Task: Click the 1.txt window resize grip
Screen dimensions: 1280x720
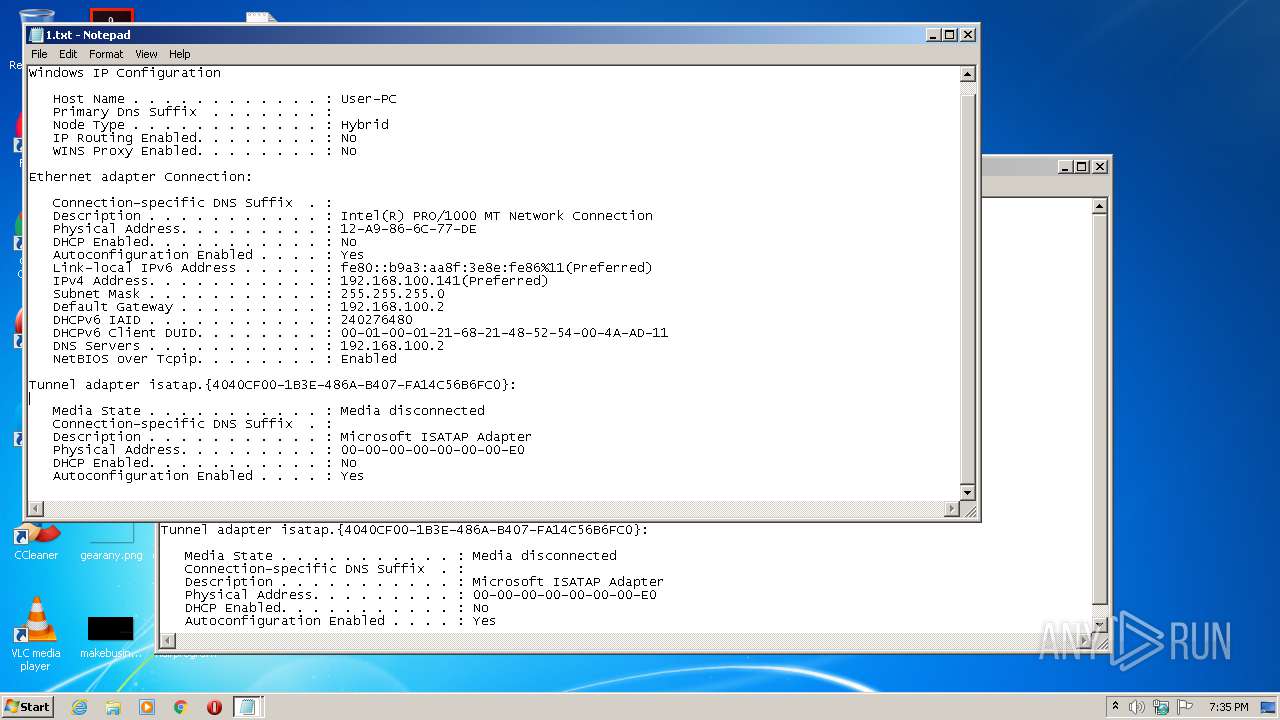Action: [968, 510]
